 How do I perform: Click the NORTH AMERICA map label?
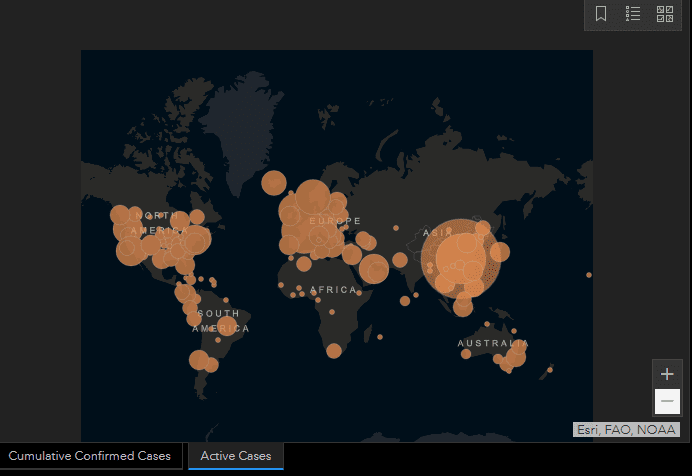pos(158,223)
